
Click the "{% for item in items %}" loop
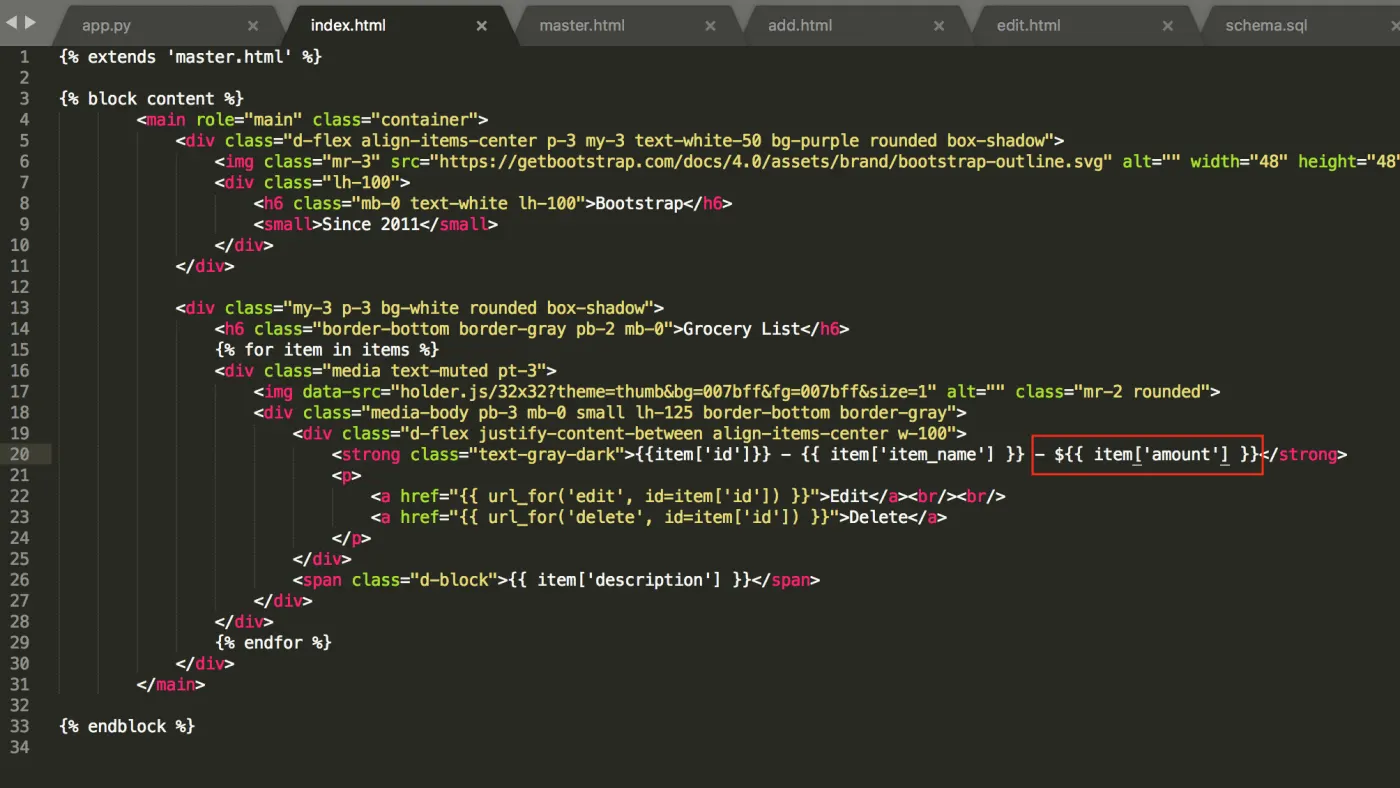tap(327, 350)
